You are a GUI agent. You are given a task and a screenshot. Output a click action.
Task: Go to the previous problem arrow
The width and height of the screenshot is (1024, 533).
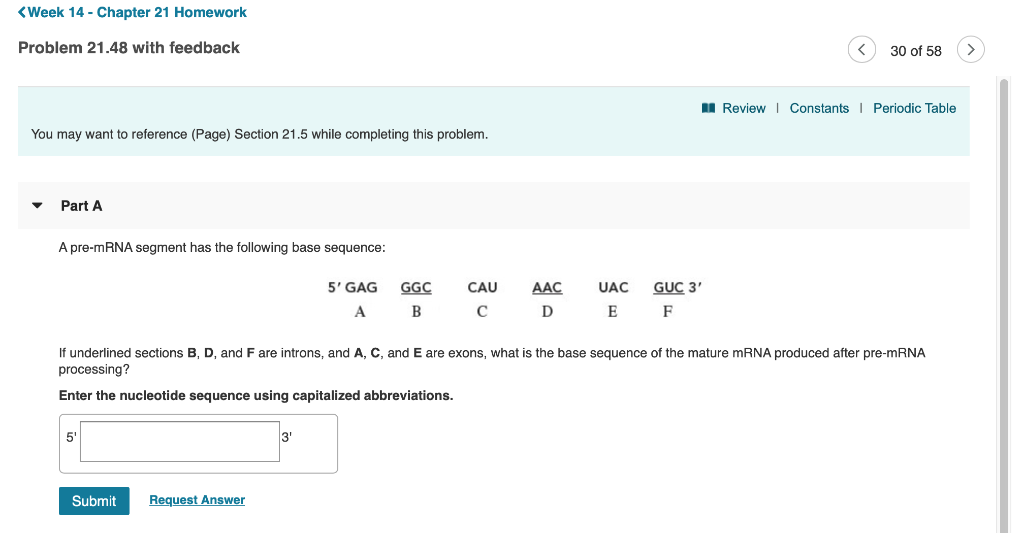click(x=861, y=50)
